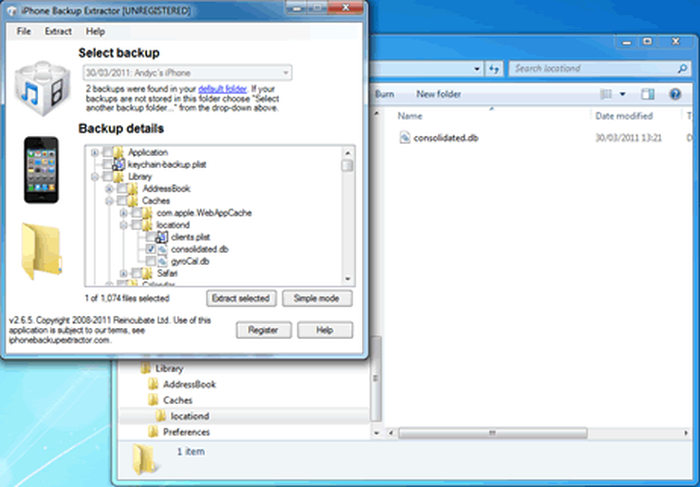Viewport: 700px width, 487px height.
Task: Open the Select backup dropdown
Action: pyautogui.click(x=188, y=73)
